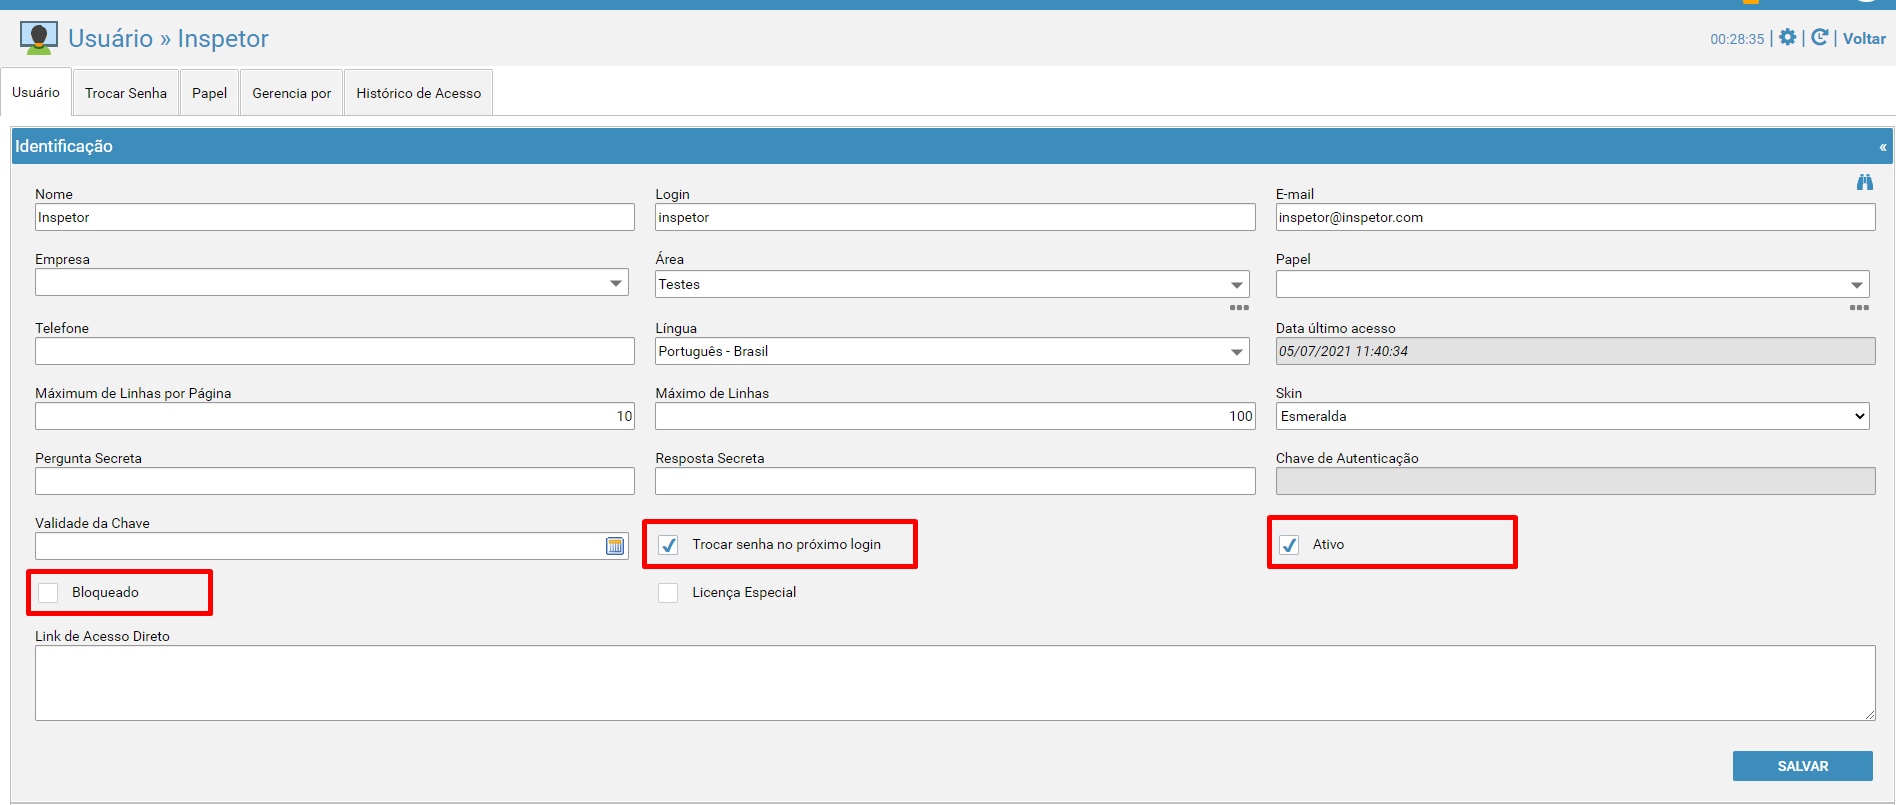The image size is (1896, 805).
Task: Enable the Licença Especial checkbox
Action: [x=668, y=593]
